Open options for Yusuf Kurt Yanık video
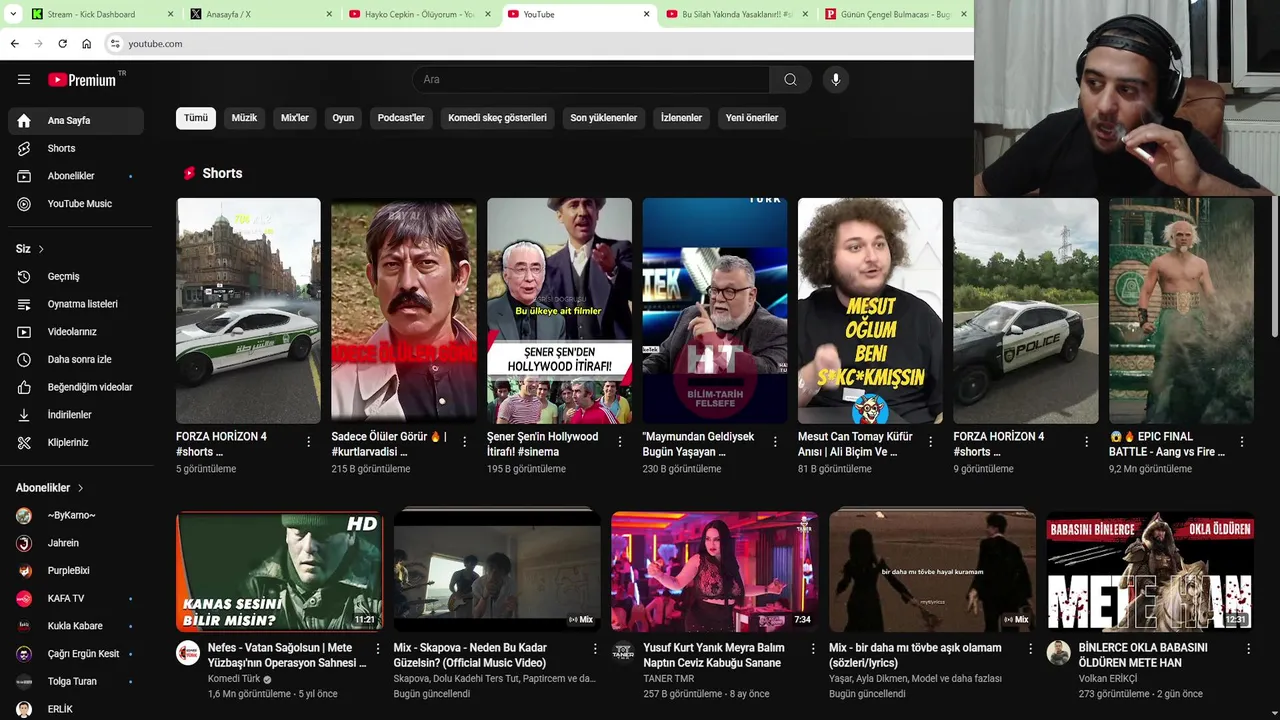 click(812, 649)
